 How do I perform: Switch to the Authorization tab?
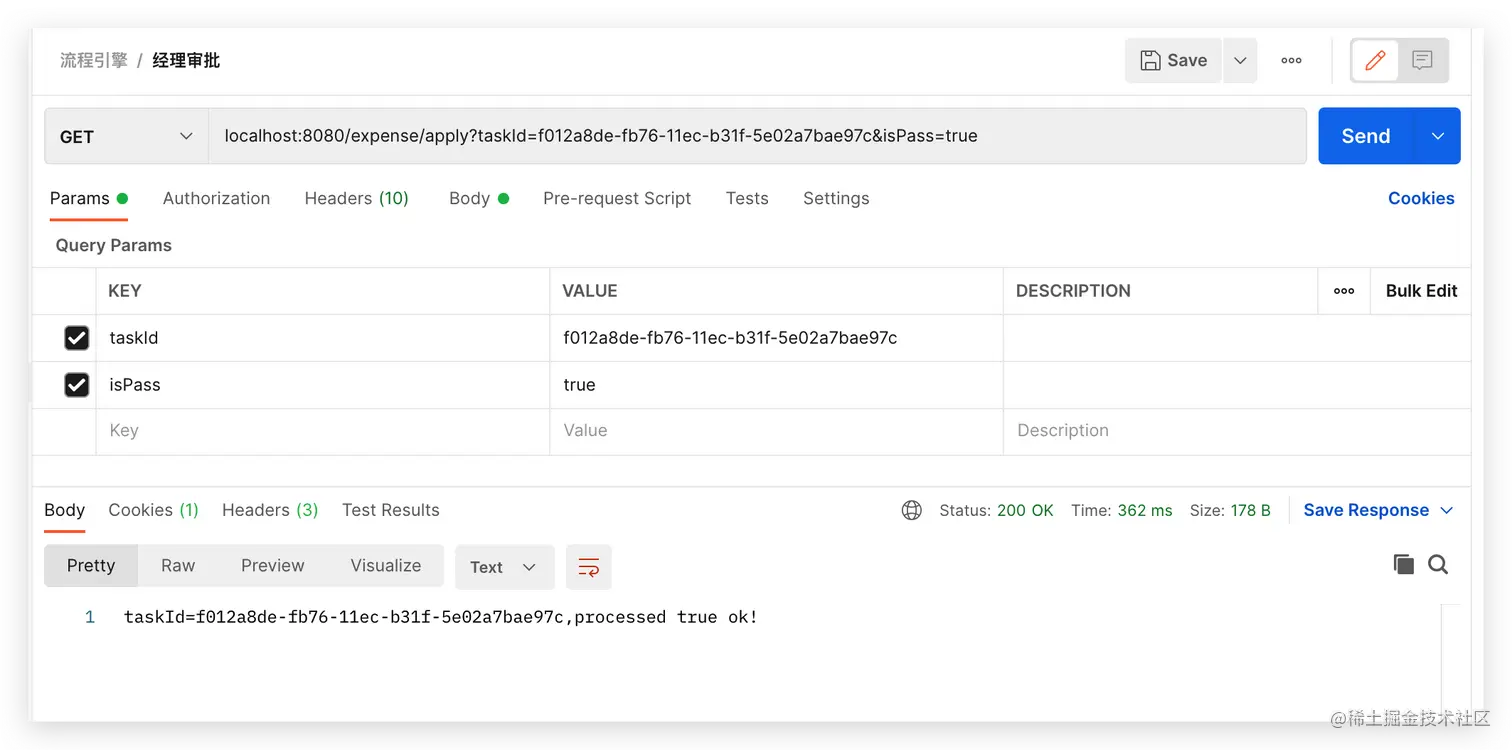216,198
